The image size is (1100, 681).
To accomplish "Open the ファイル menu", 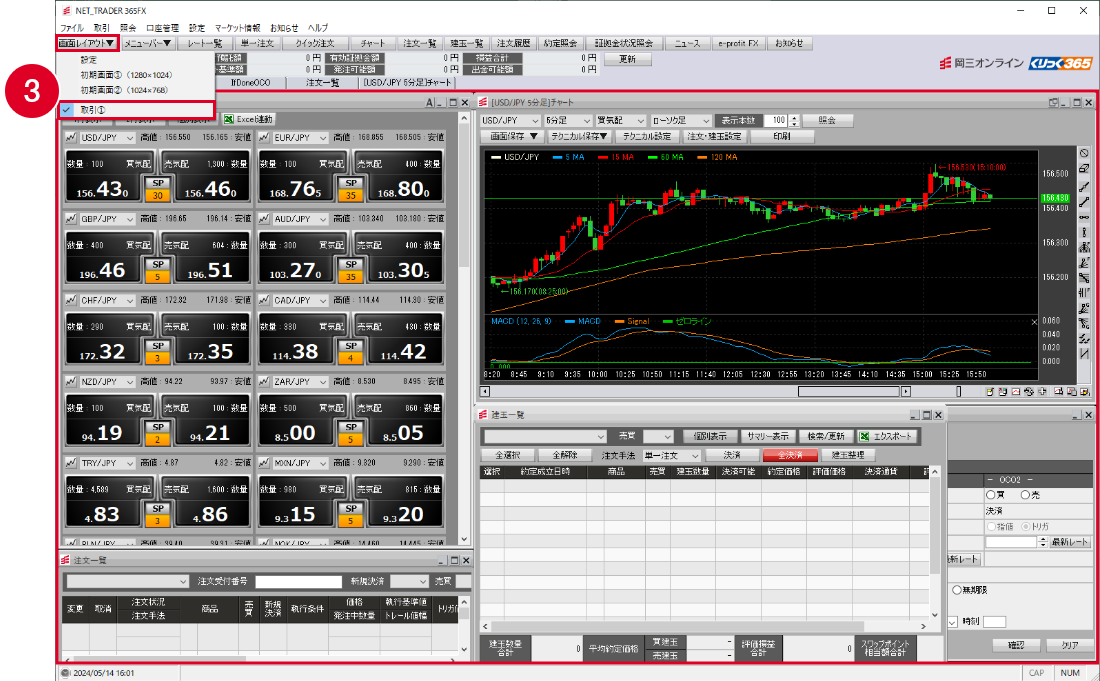I will click(72, 28).
